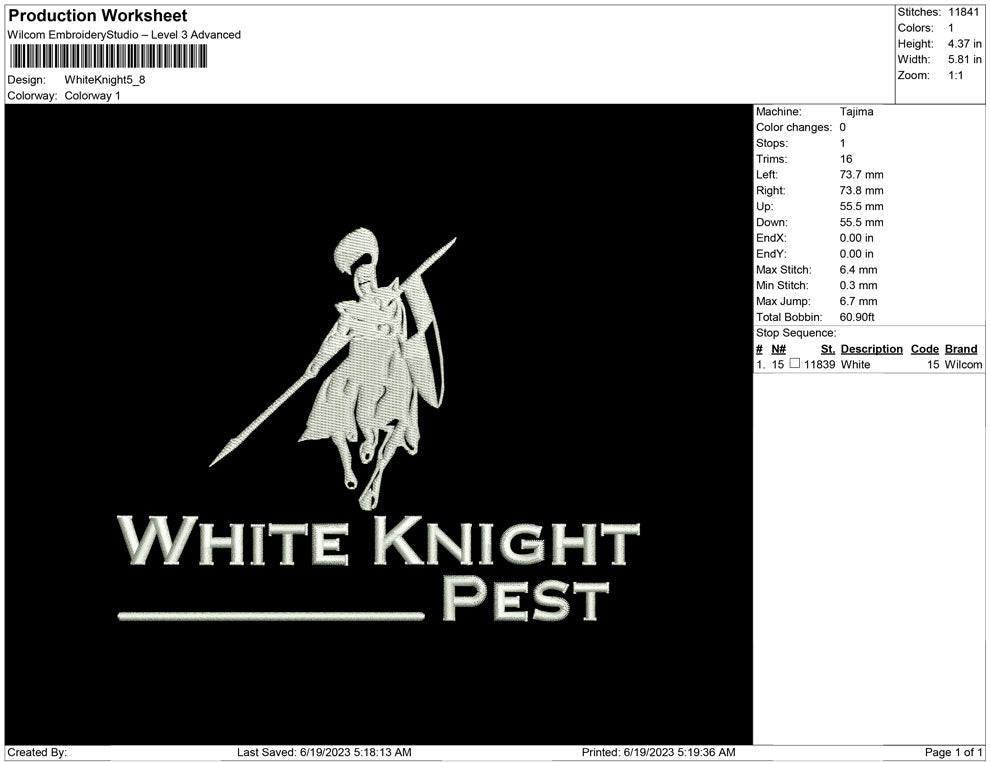Click the 'White' description cell
Screen dimensions: 990x762
(856, 364)
